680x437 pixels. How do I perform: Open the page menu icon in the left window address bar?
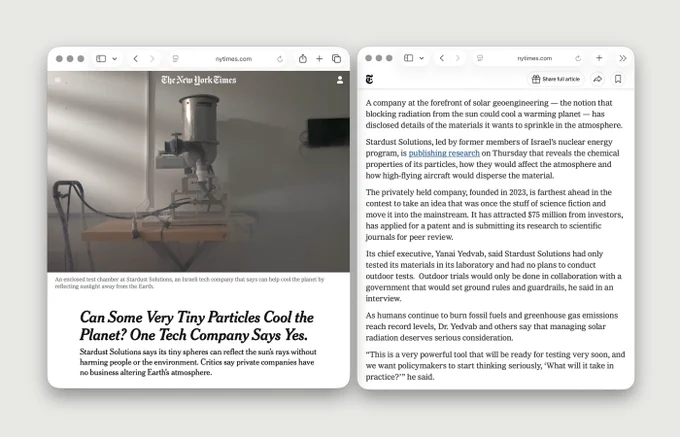point(176,59)
